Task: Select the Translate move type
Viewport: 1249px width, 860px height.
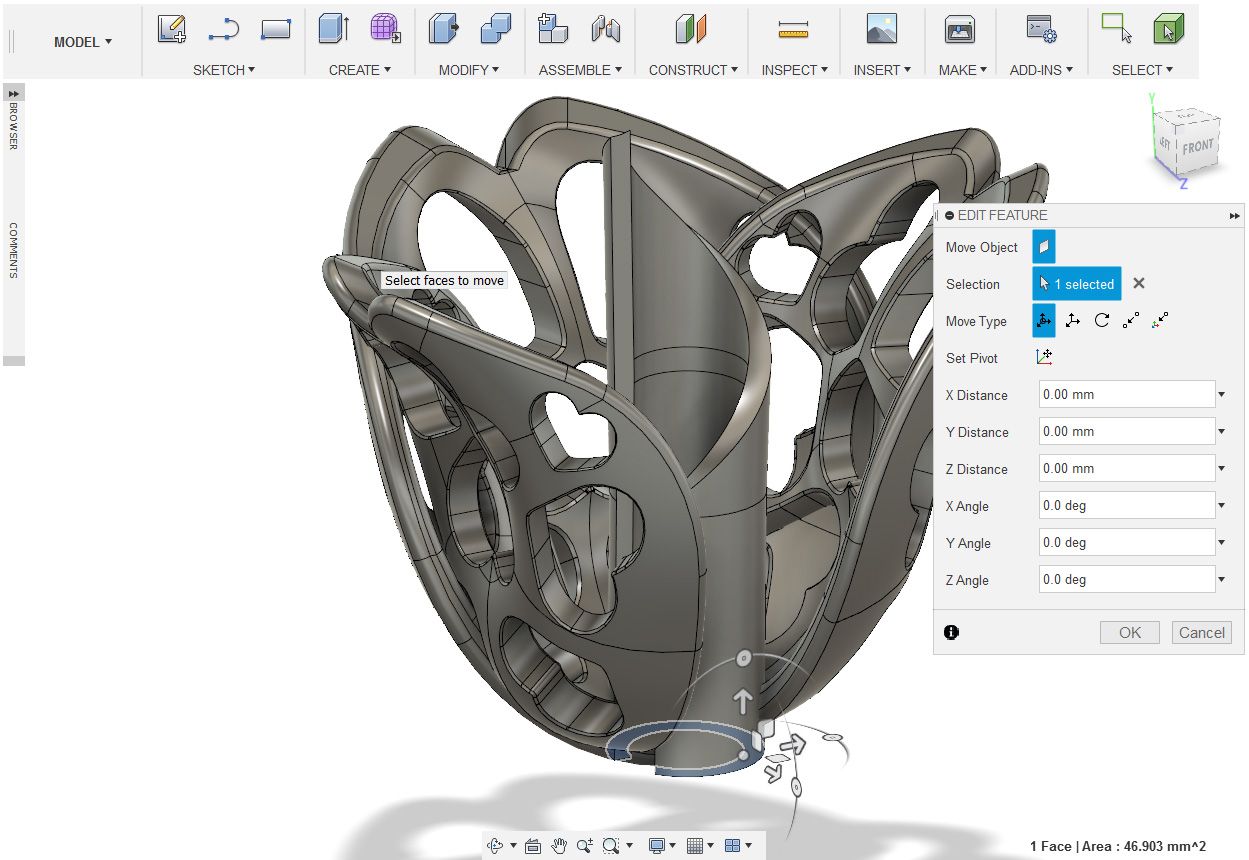Action: click(x=1071, y=320)
